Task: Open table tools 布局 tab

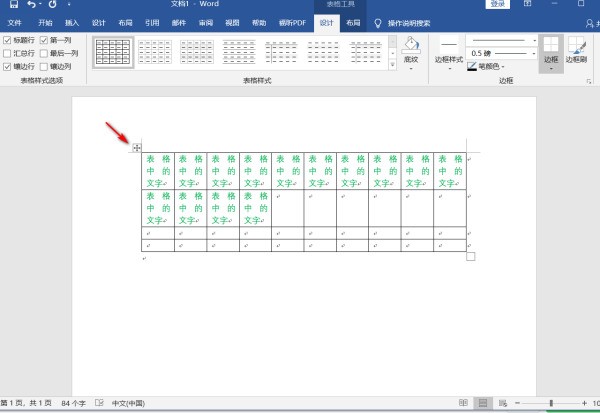Action: (353, 23)
